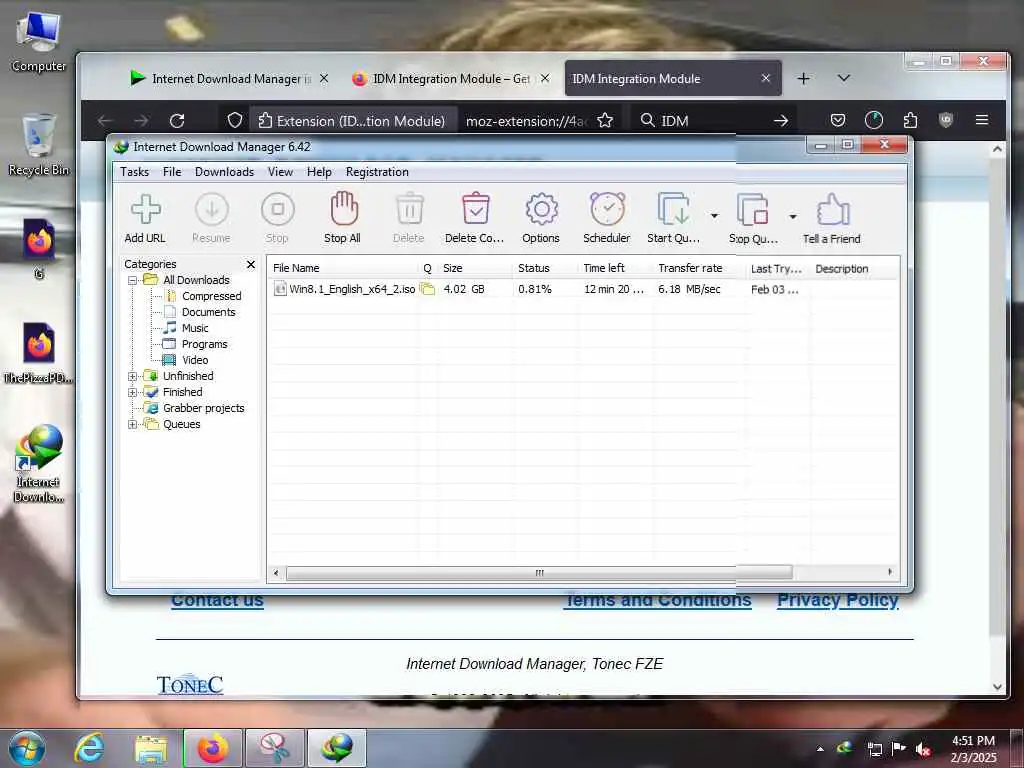Open the Help menu
This screenshot has height=768, width=1024.
(319, 172)
